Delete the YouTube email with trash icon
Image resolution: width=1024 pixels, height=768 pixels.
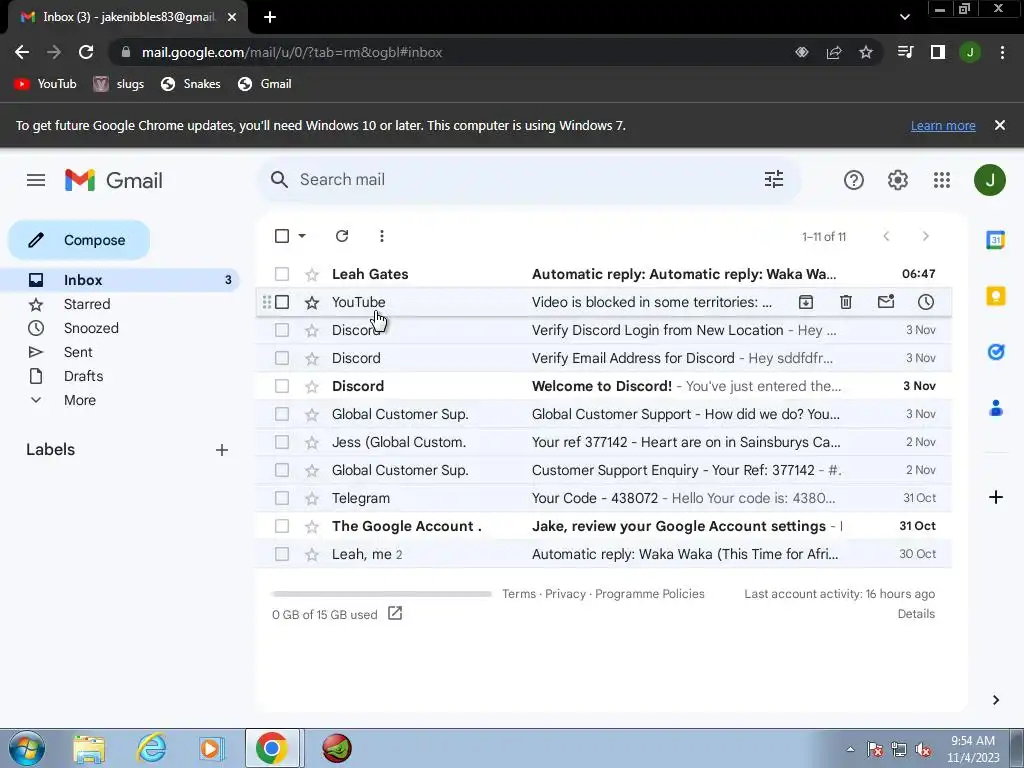click(846, 302)
